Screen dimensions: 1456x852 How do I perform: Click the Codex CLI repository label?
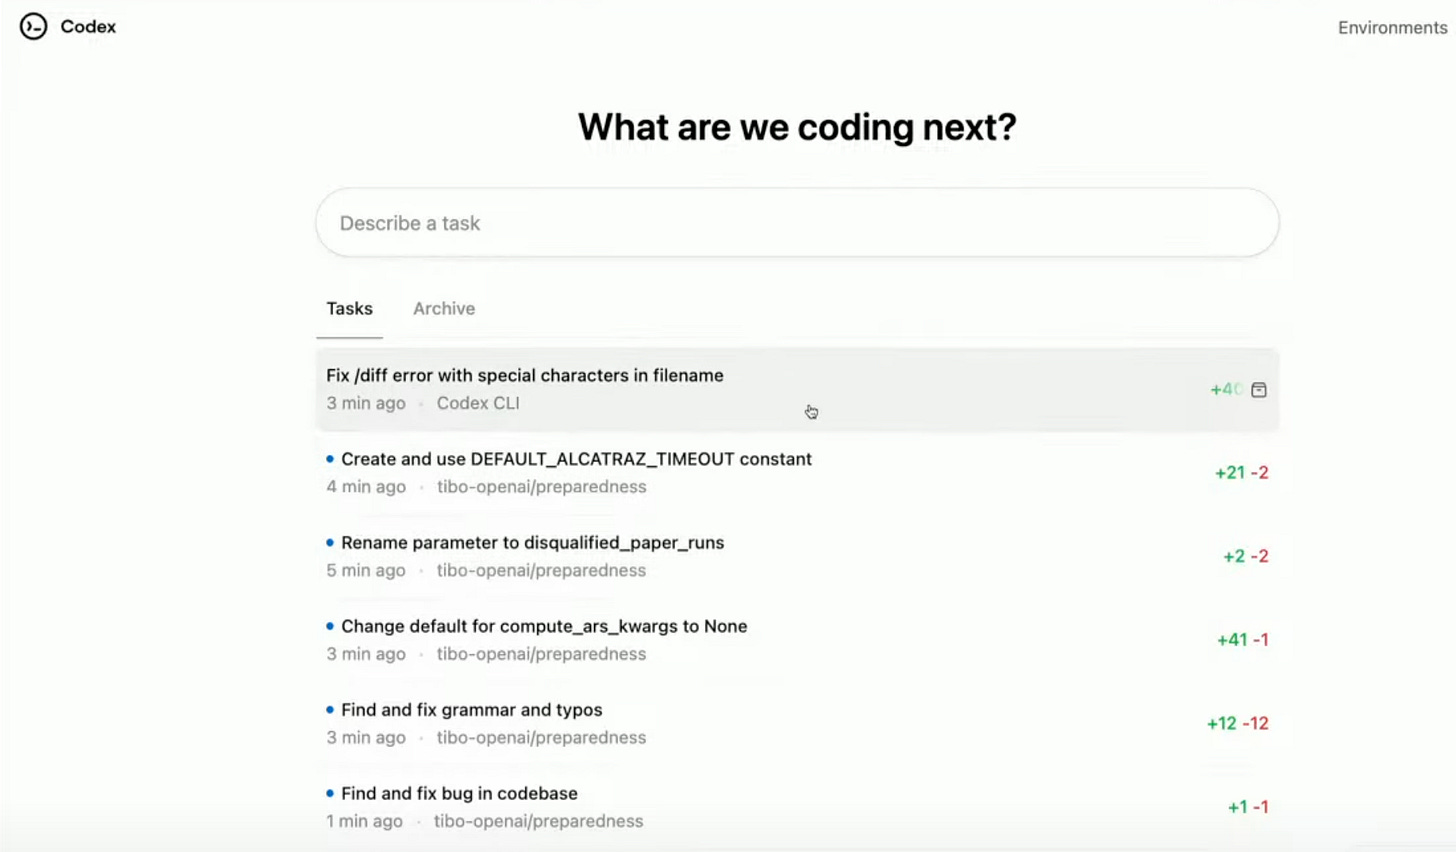478,403
